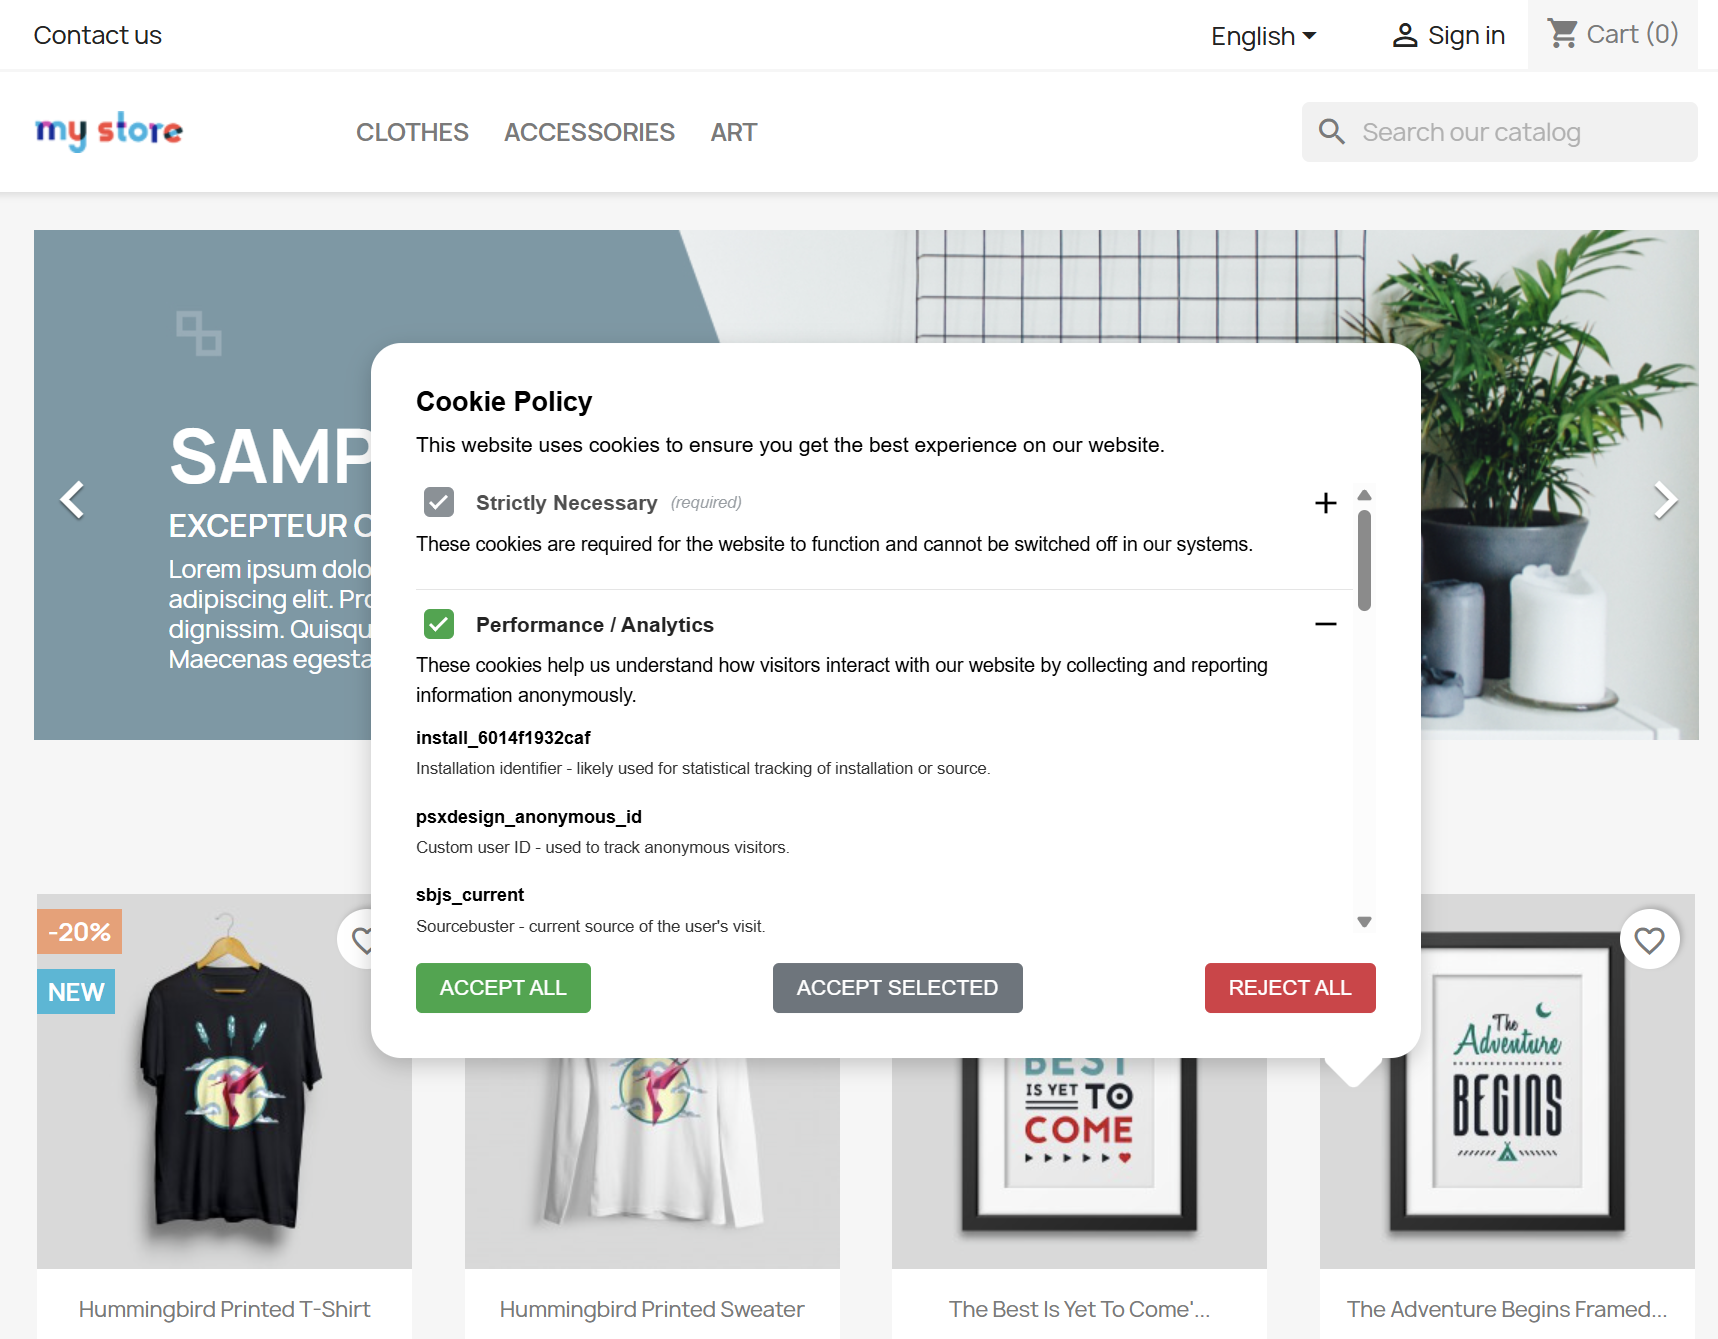The height and width of the screenshot is (1339, 1718).
Task: Uncheck the Performance / Analytics checkbox
Action: click(439, 624)
